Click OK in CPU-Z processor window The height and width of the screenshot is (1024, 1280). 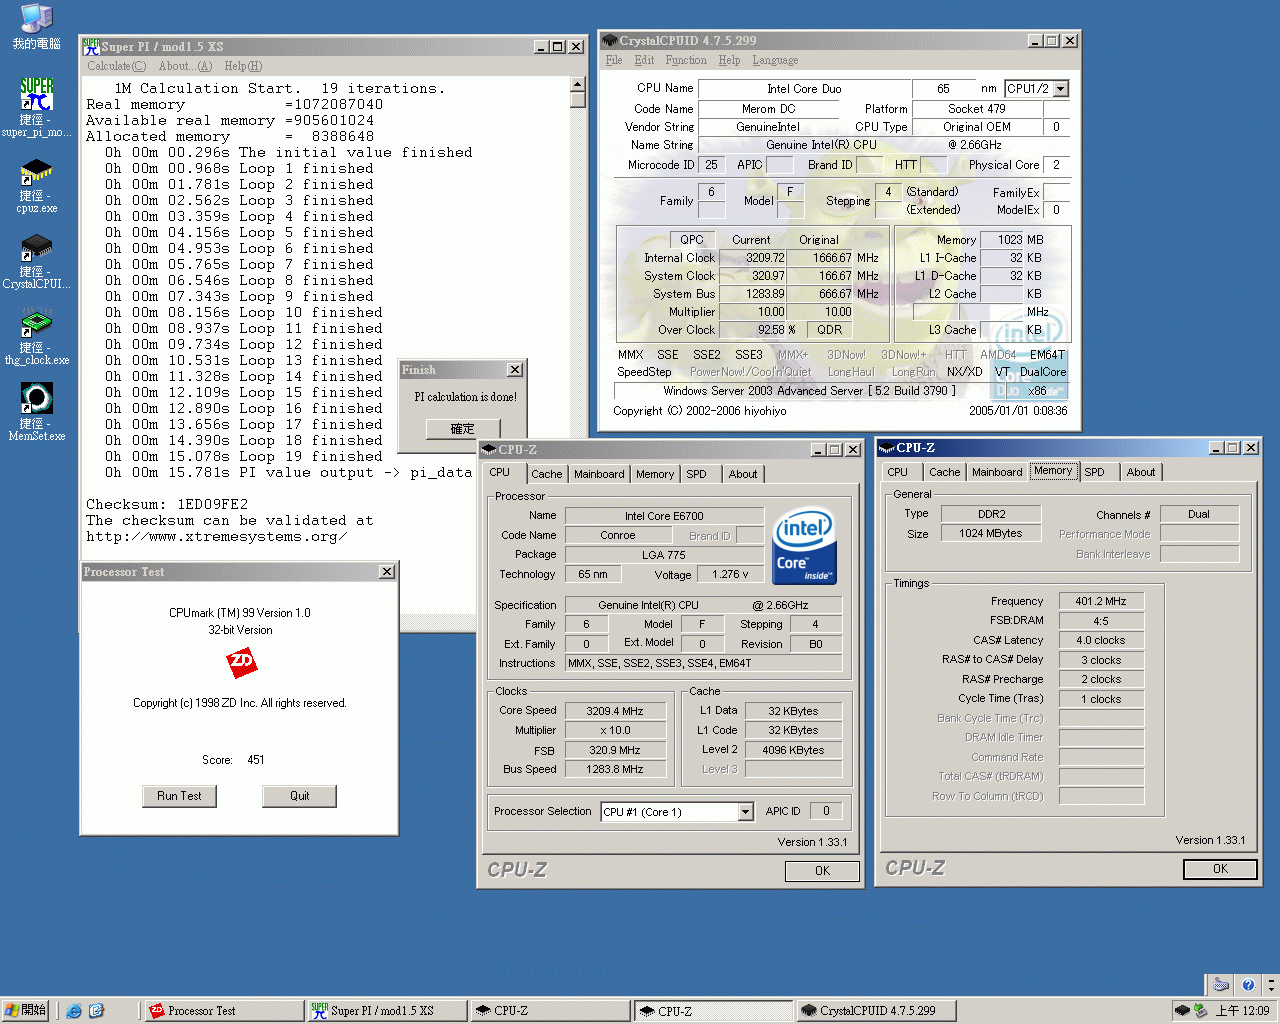coord(822,871)
